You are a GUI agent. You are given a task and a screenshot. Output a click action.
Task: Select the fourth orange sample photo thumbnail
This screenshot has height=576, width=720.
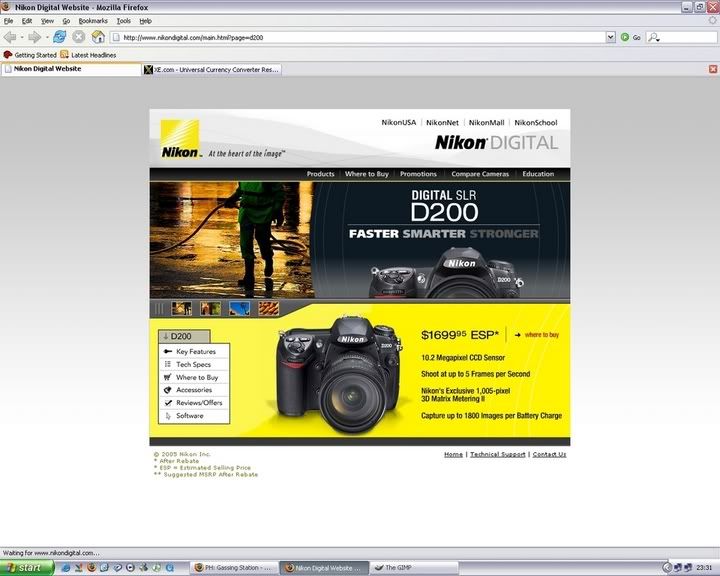point(268,308)
